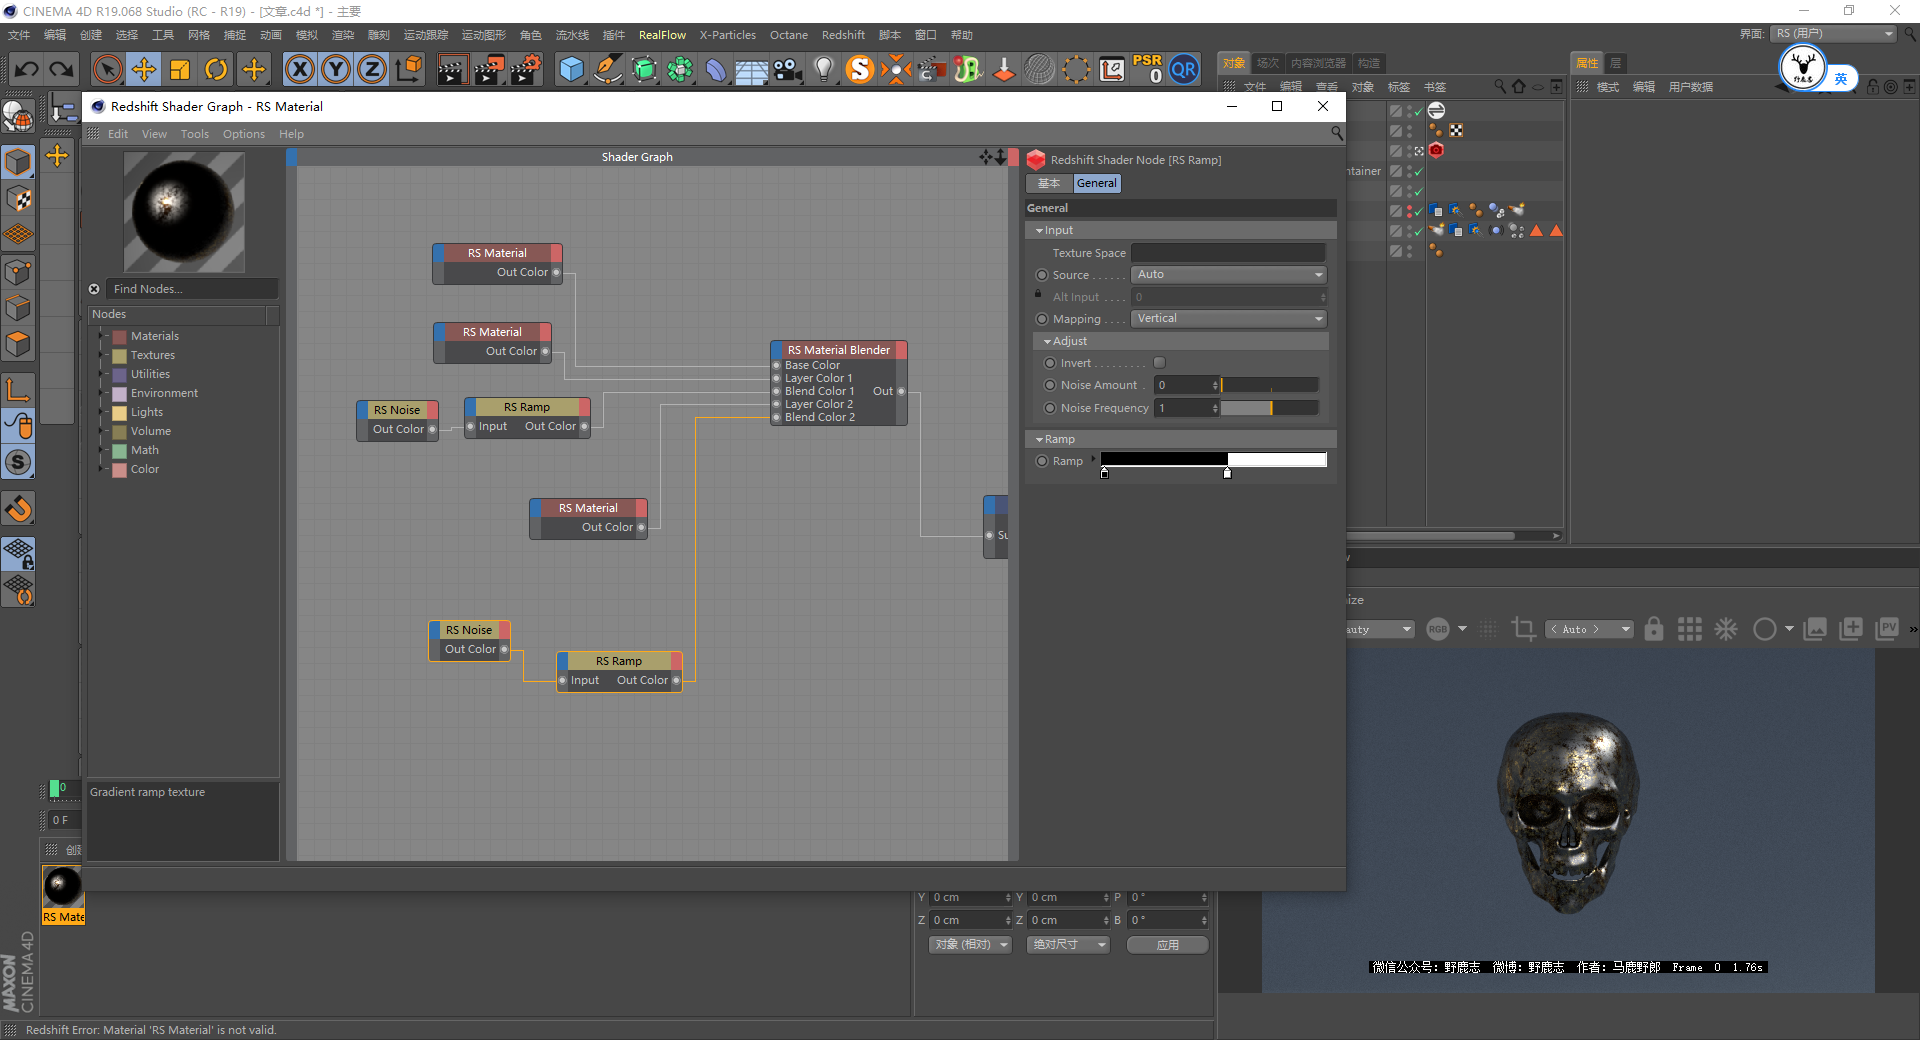
Task: Click the Noise Frequency slider
Action: click(x=1269, y=408)
